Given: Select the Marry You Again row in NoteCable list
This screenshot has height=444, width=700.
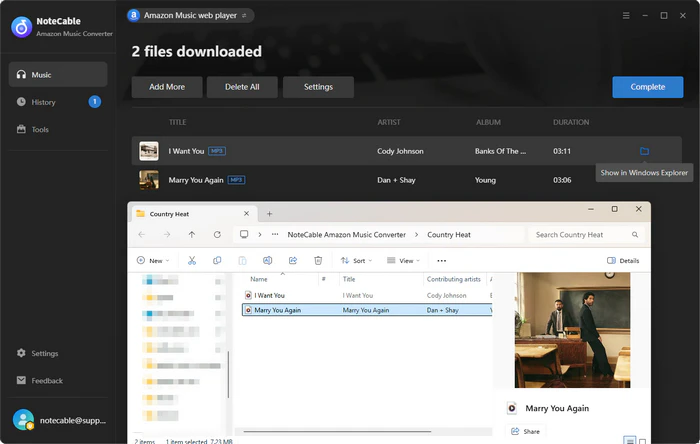Looking at the screenshot, I should pyautogui.click(x=406, y=180).
